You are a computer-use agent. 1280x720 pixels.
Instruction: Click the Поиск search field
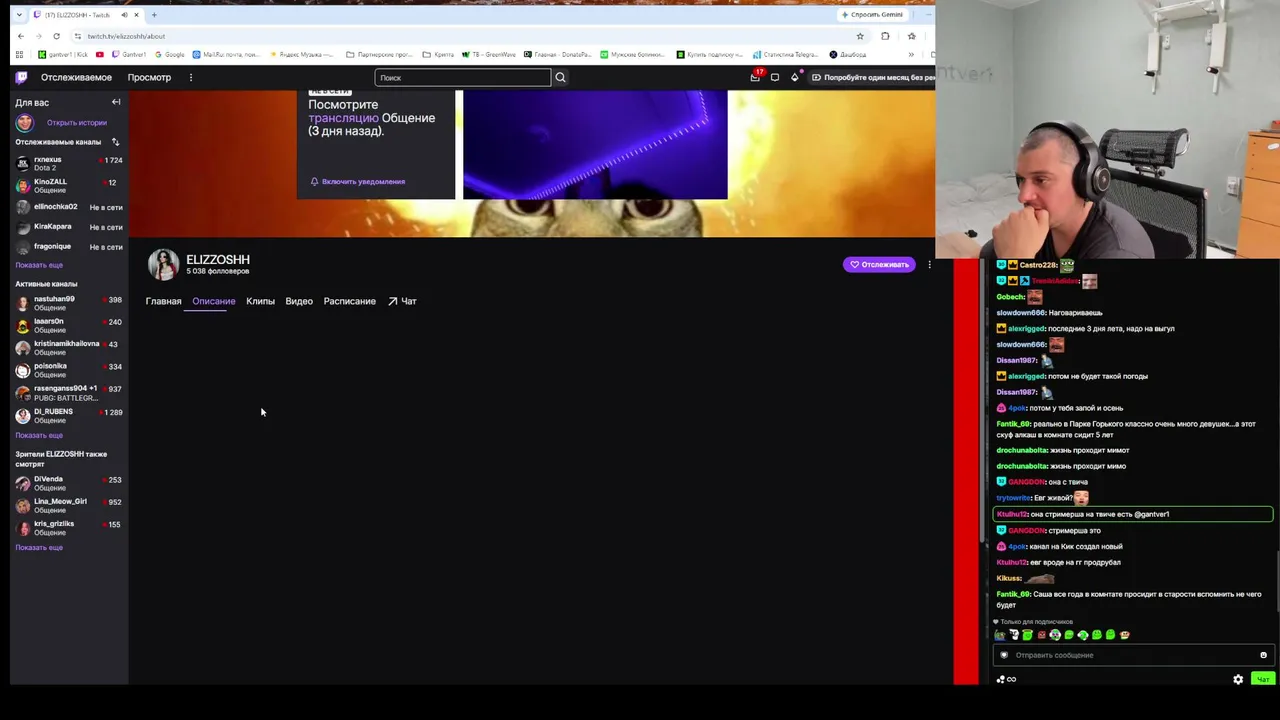[x=463, y=77]
